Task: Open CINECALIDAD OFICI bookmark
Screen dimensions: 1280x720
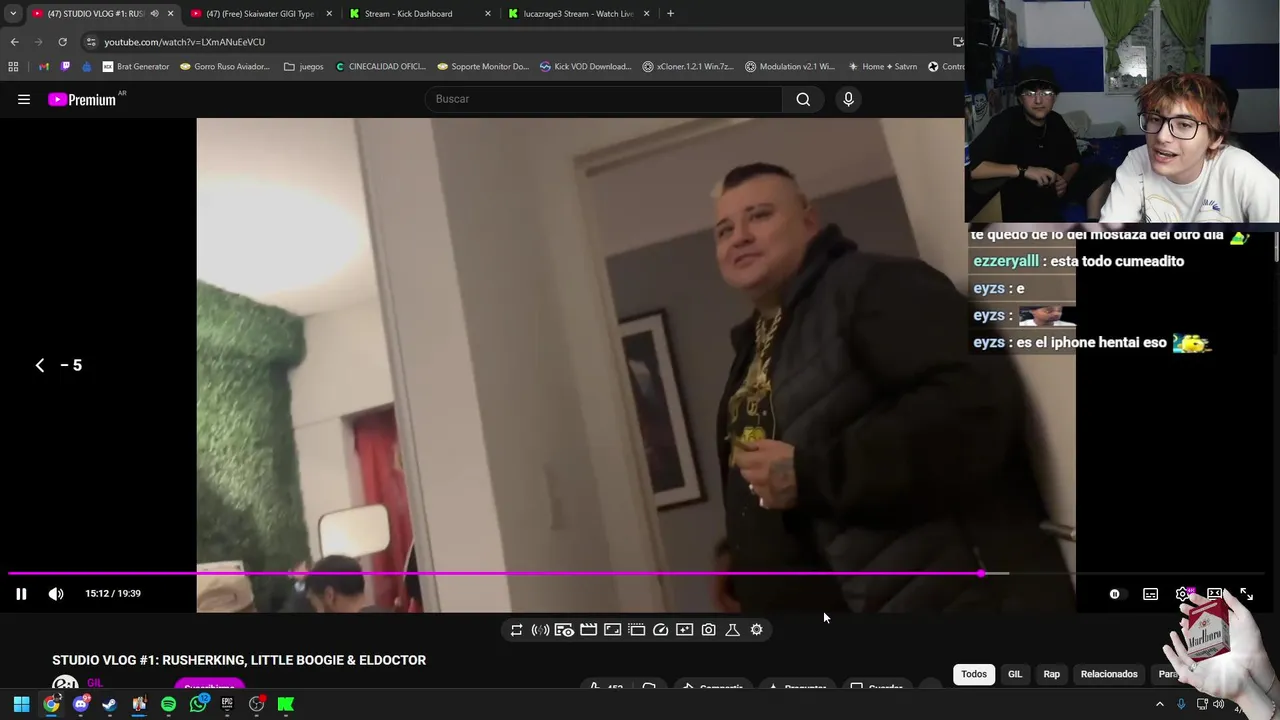Action: point(381,67)
